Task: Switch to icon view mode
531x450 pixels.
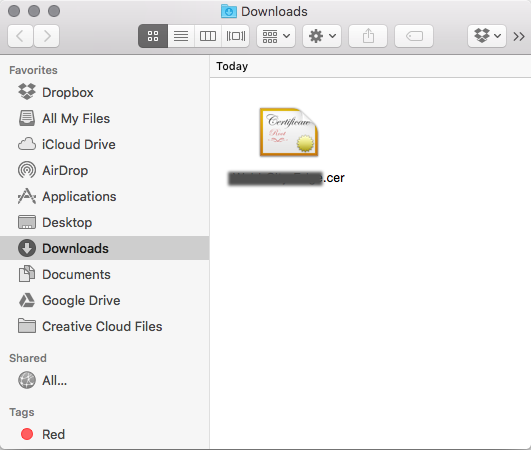Action: click(153, 36)
